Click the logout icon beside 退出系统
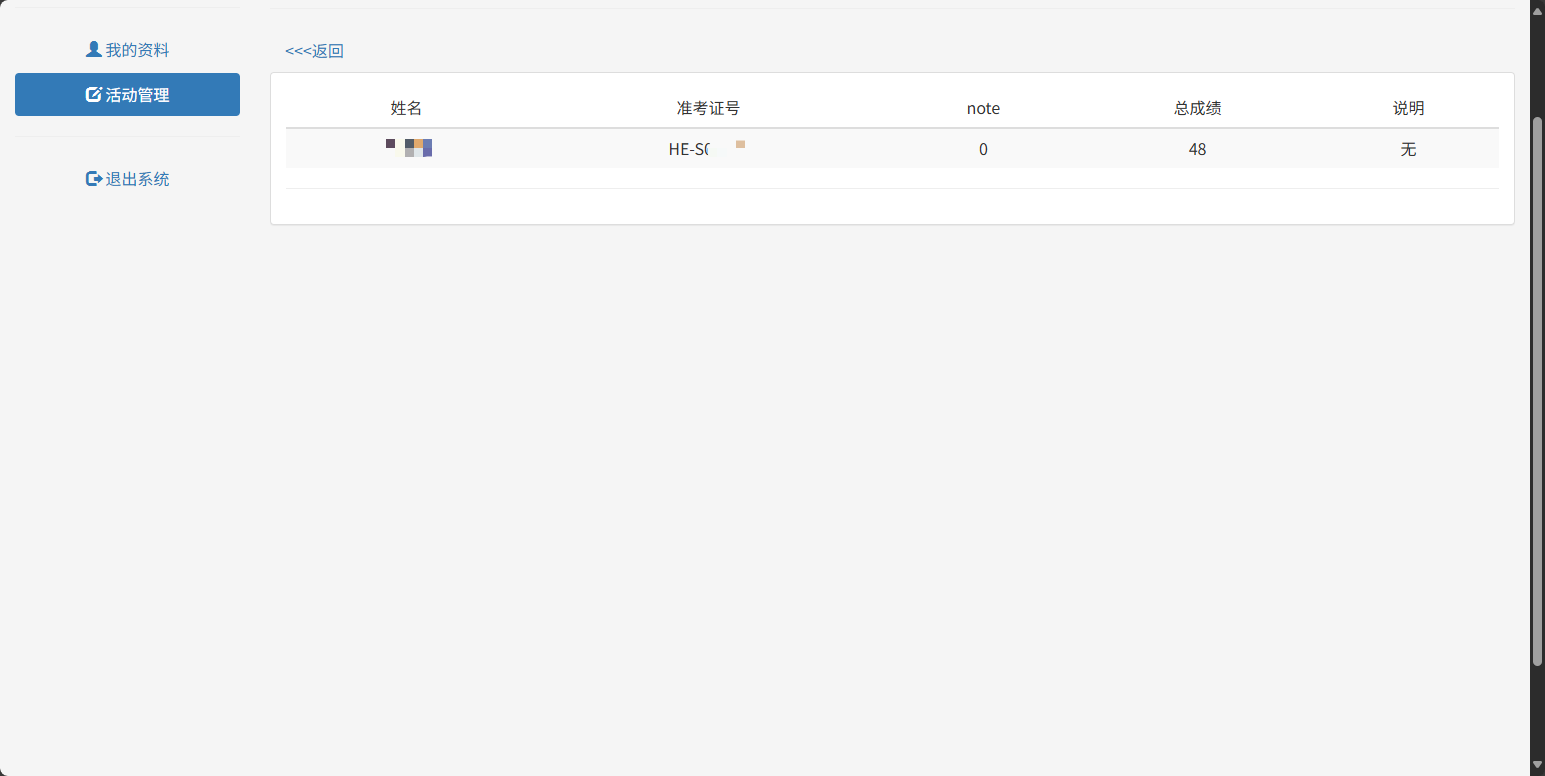Viewport: 1545px width, 776px height. click(94, 179)
